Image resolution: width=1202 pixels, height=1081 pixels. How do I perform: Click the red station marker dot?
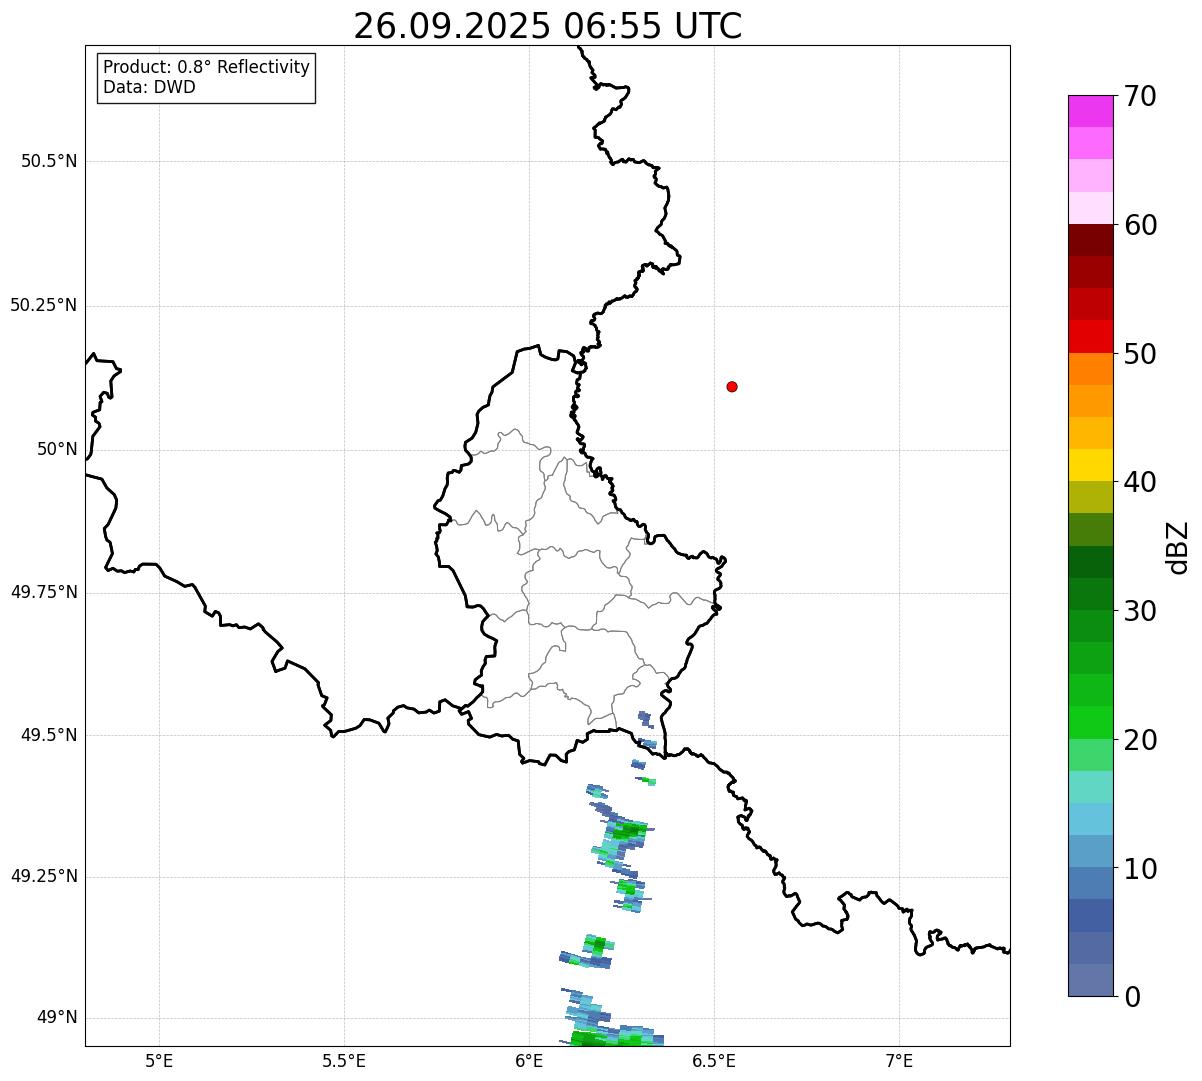point(732,386)
